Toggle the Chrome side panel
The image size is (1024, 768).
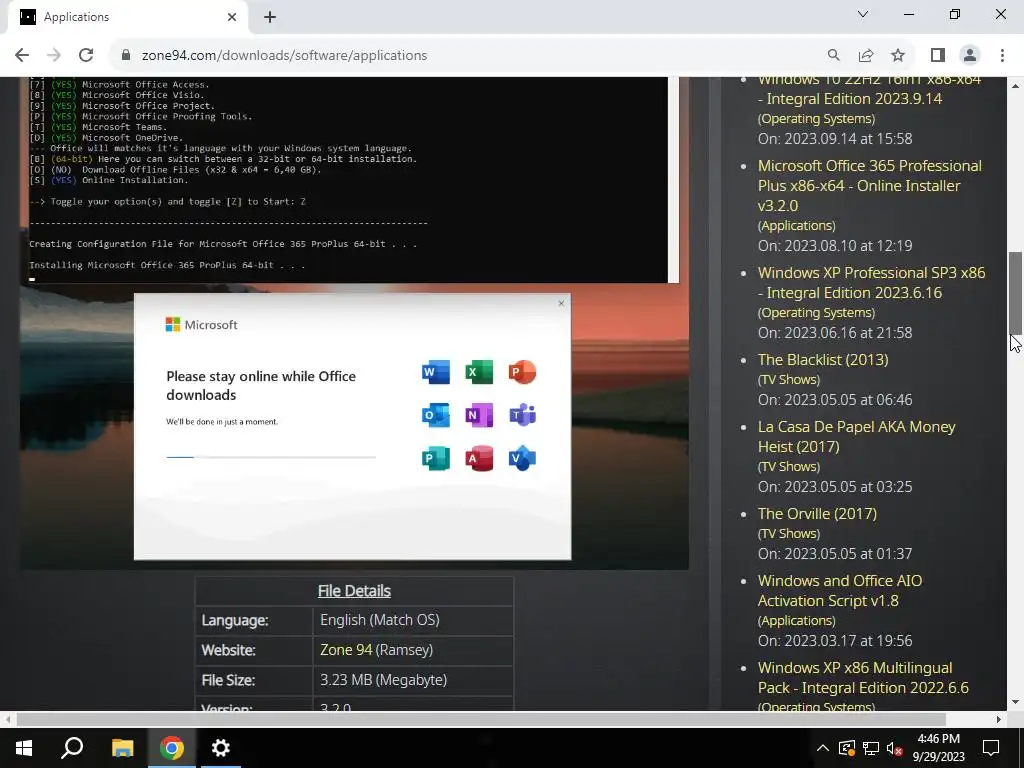point(938,56)
